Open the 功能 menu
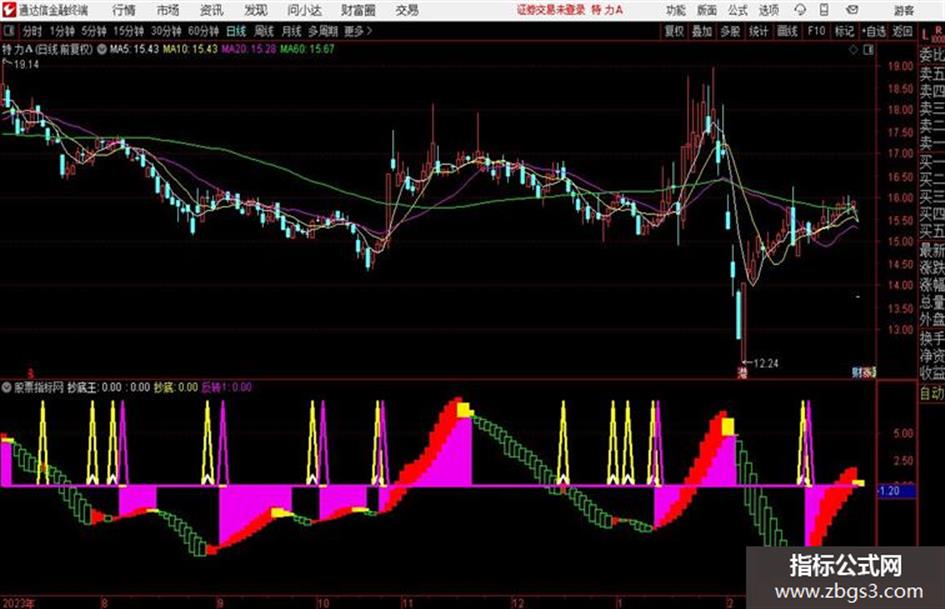Viewport: 945px width, 609px height. coord(676,10)
